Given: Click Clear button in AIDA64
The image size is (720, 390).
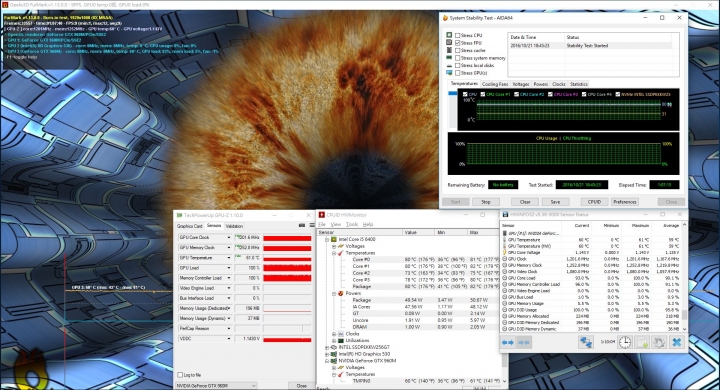Looking at the screenshot, I should pyautogui.click(x=525, y=202).
